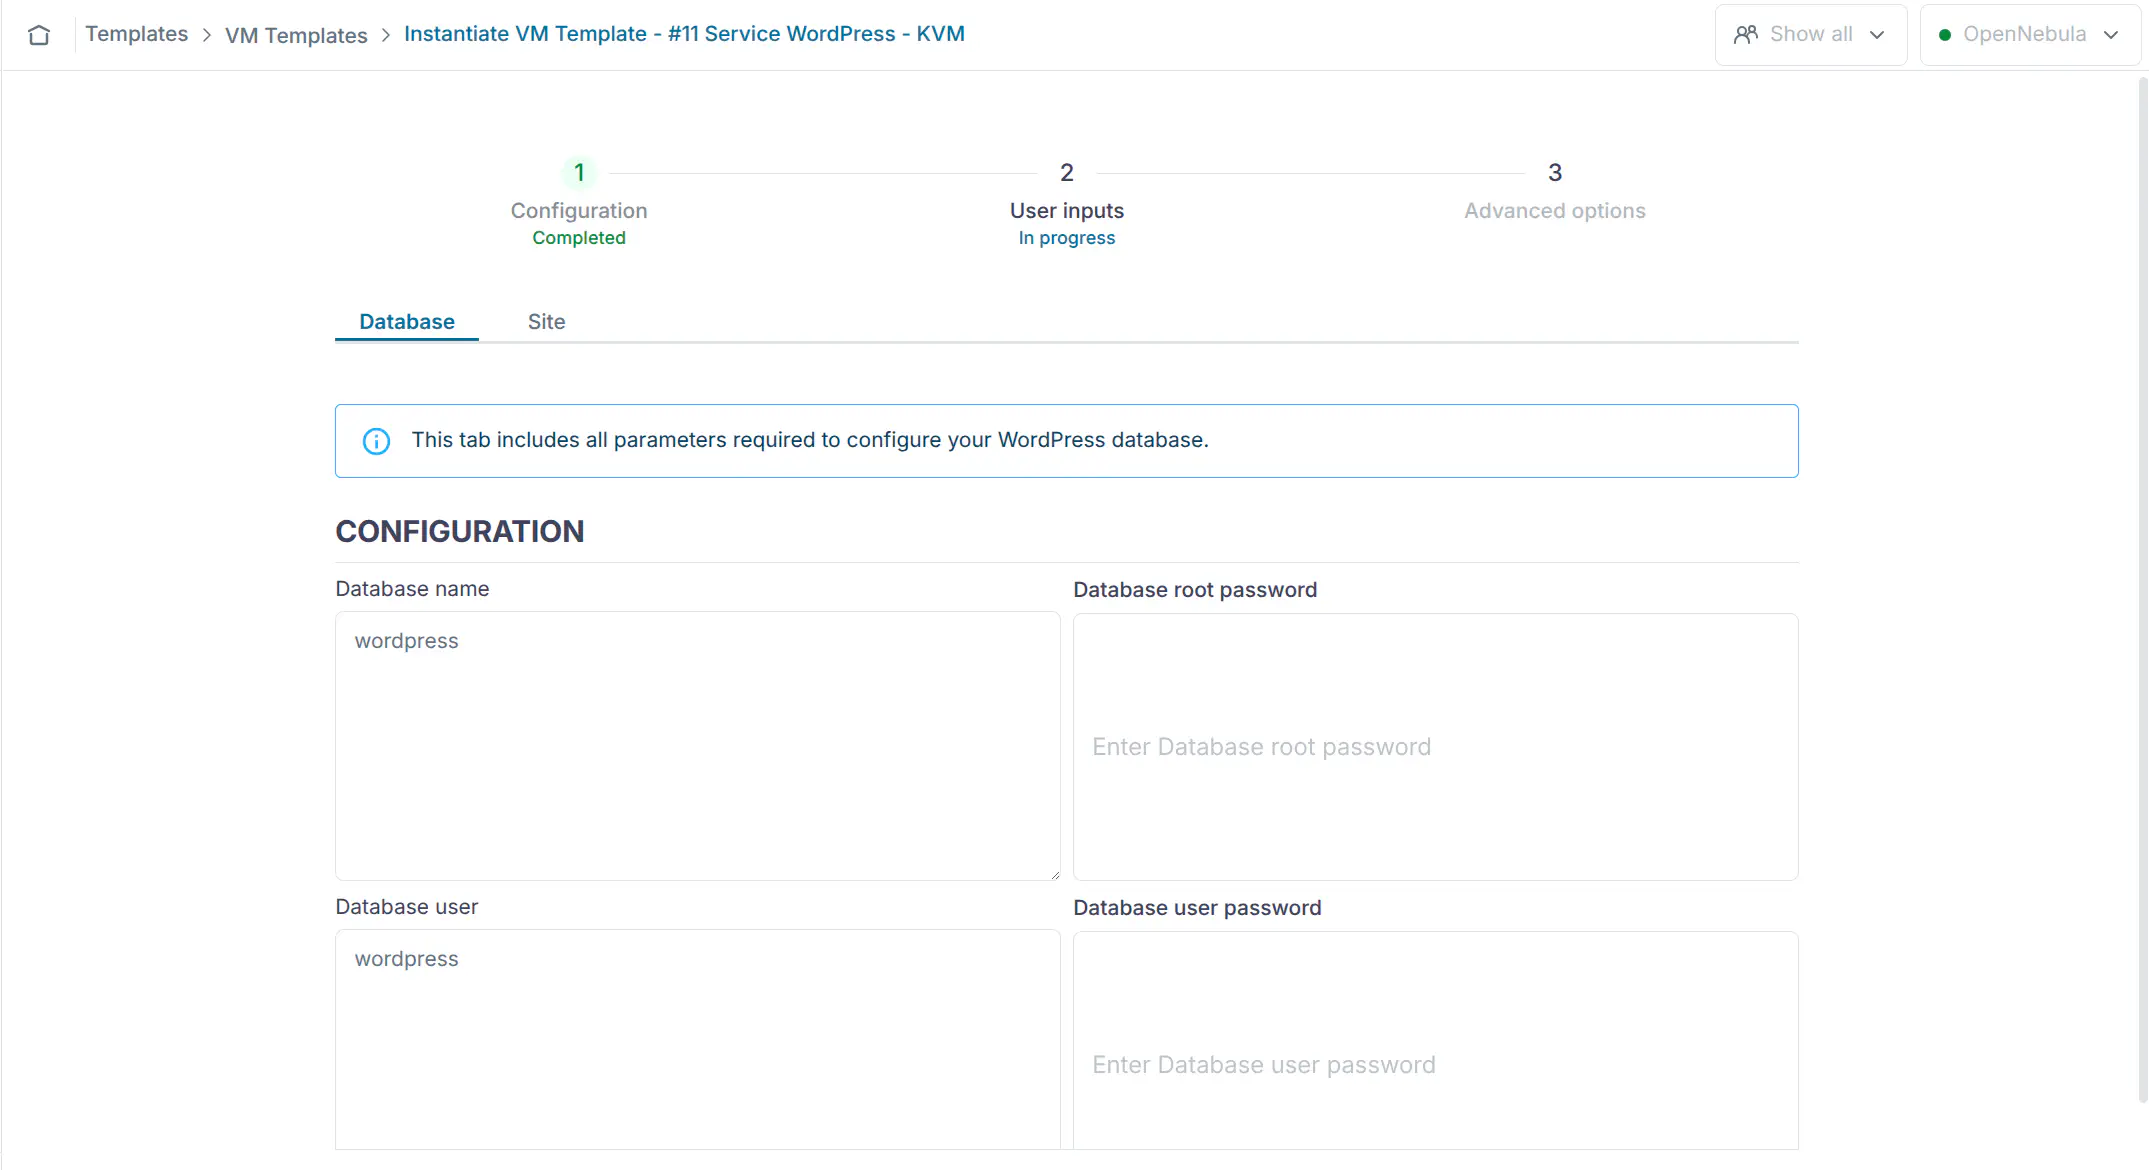Click the WordPress database info message text
Viewport: 2149px width, 1170px height.
(810, 440)
